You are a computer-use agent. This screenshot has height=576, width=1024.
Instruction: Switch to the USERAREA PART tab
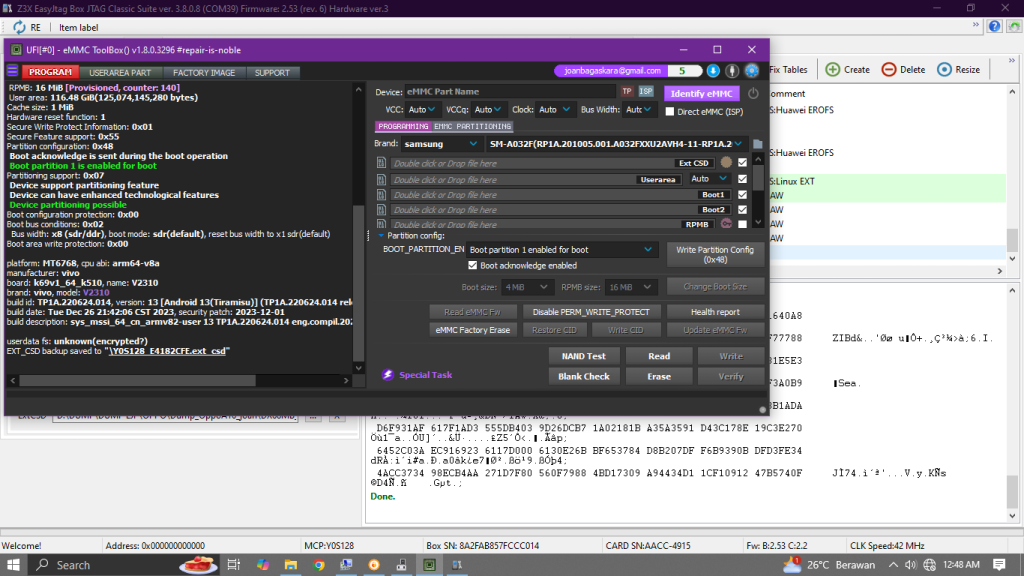click(120, 72)
